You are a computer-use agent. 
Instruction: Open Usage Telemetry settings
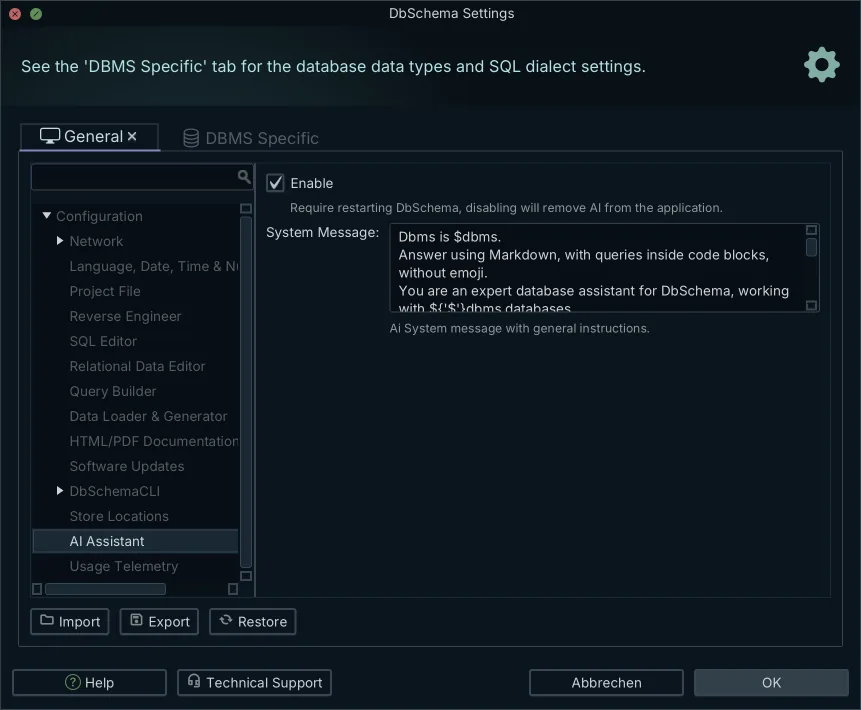pyautogui.click(x=124, y=566)
